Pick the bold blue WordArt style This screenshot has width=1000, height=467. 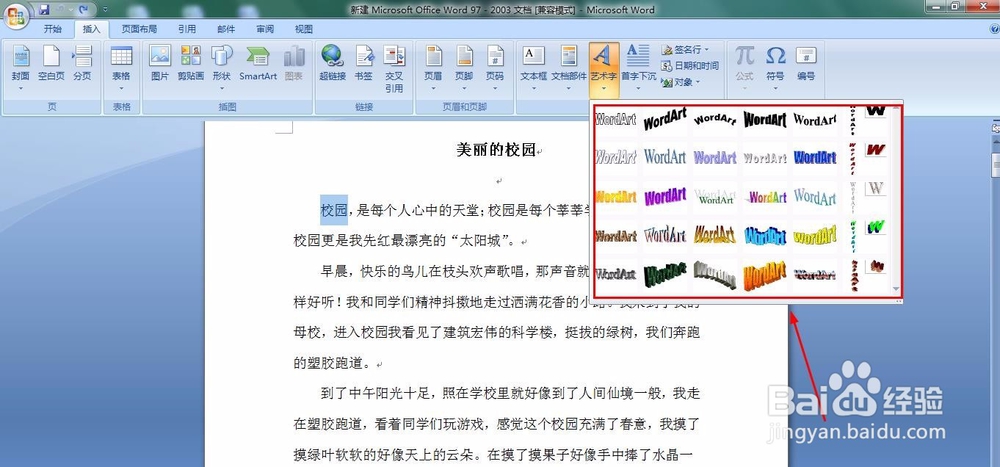point(814,157)
